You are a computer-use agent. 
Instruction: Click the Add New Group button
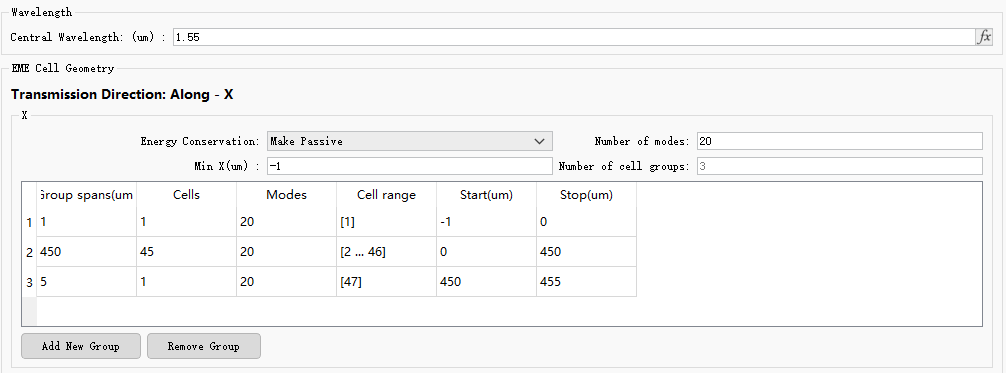tap(80, 346)
